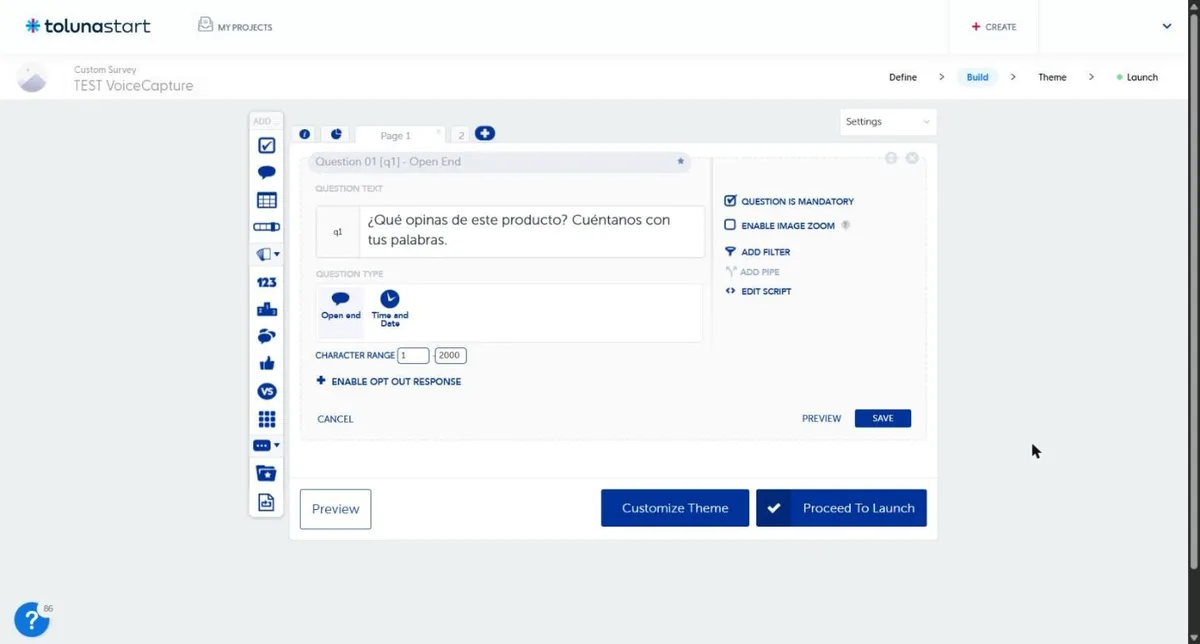The image size is (1200, 644).
Task: Cancel question editing
Action: (x=335, y=419)
